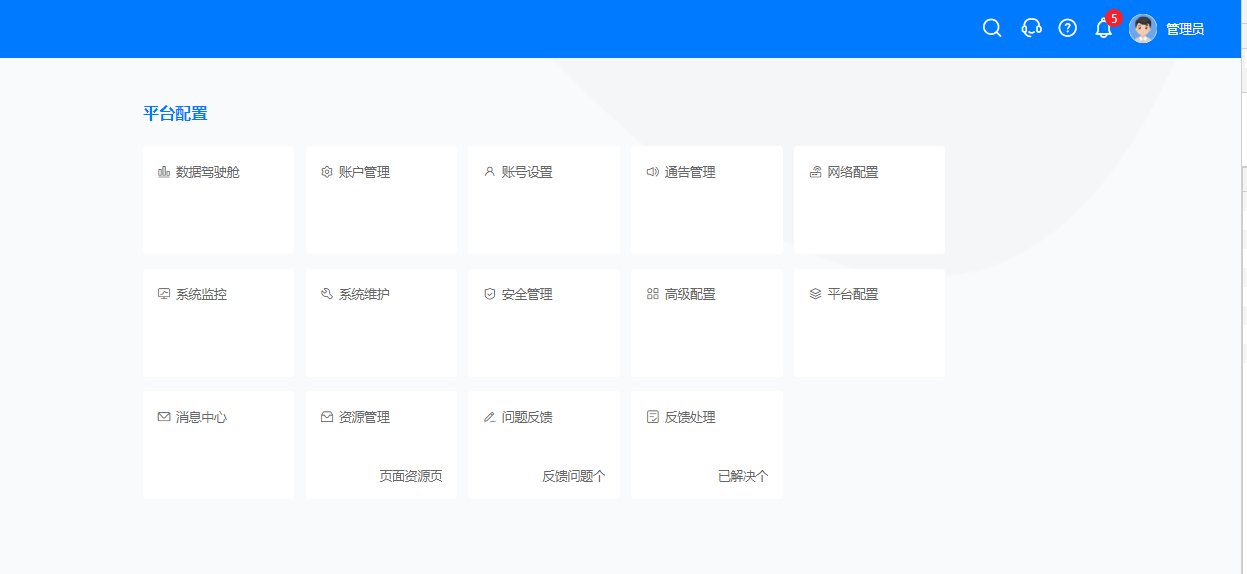The width and height of the screenshot is (1247, 574).
Task: Open the 网络配置 card
Action: [869, 200]
